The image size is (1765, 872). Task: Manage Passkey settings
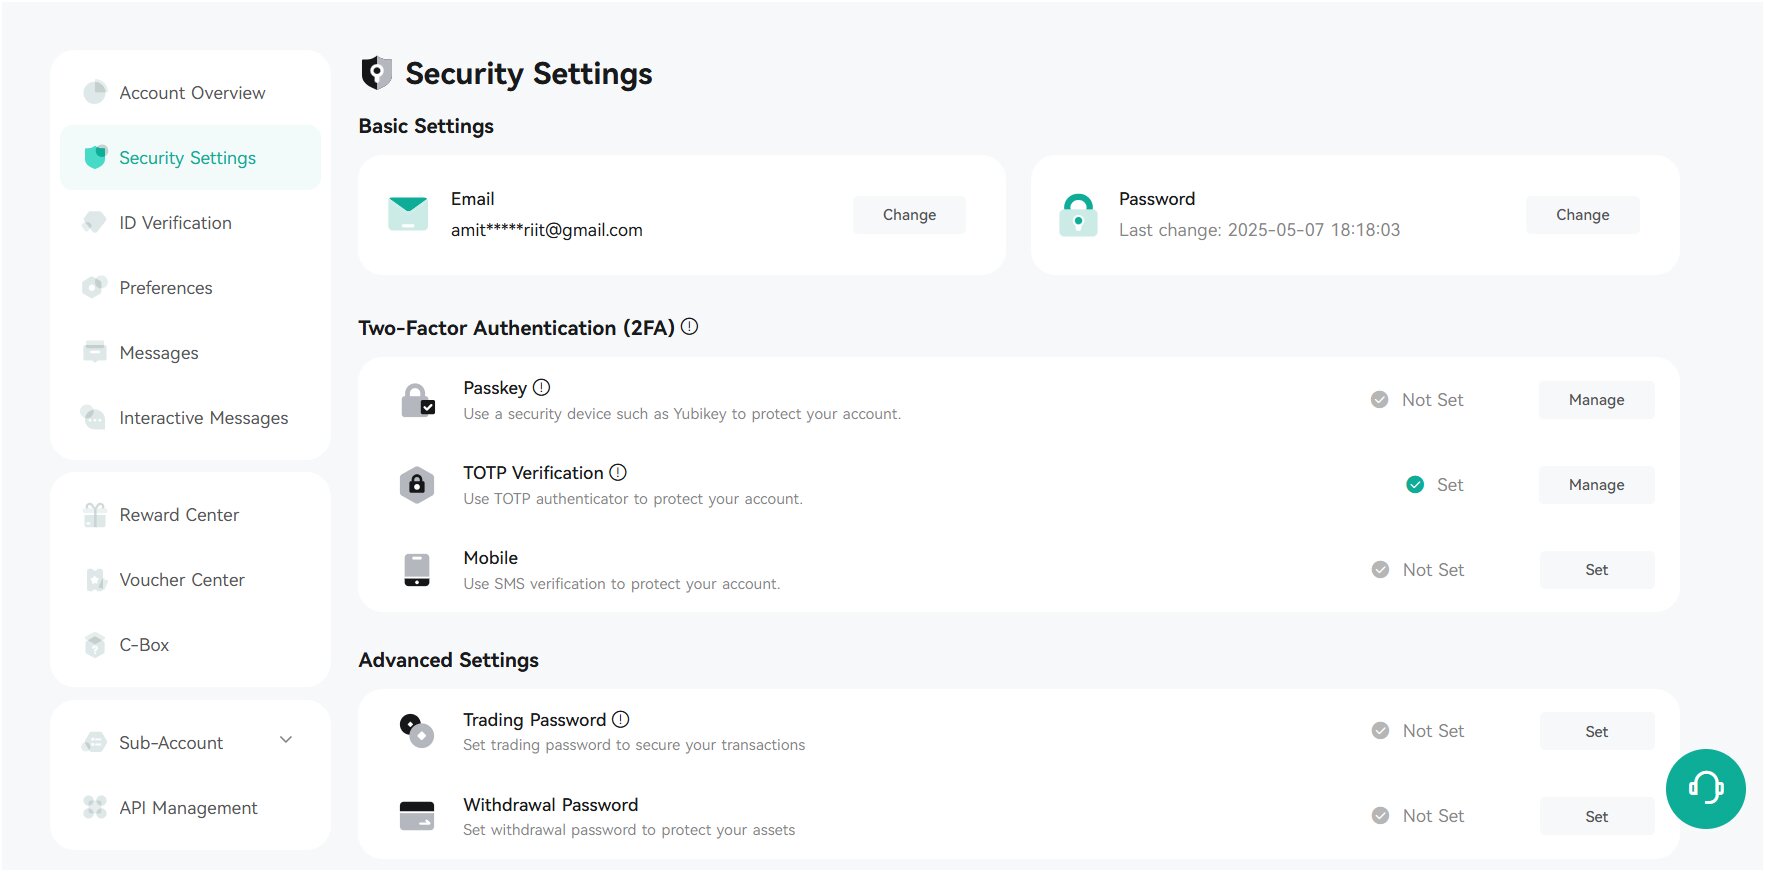tap(1596, 400)
